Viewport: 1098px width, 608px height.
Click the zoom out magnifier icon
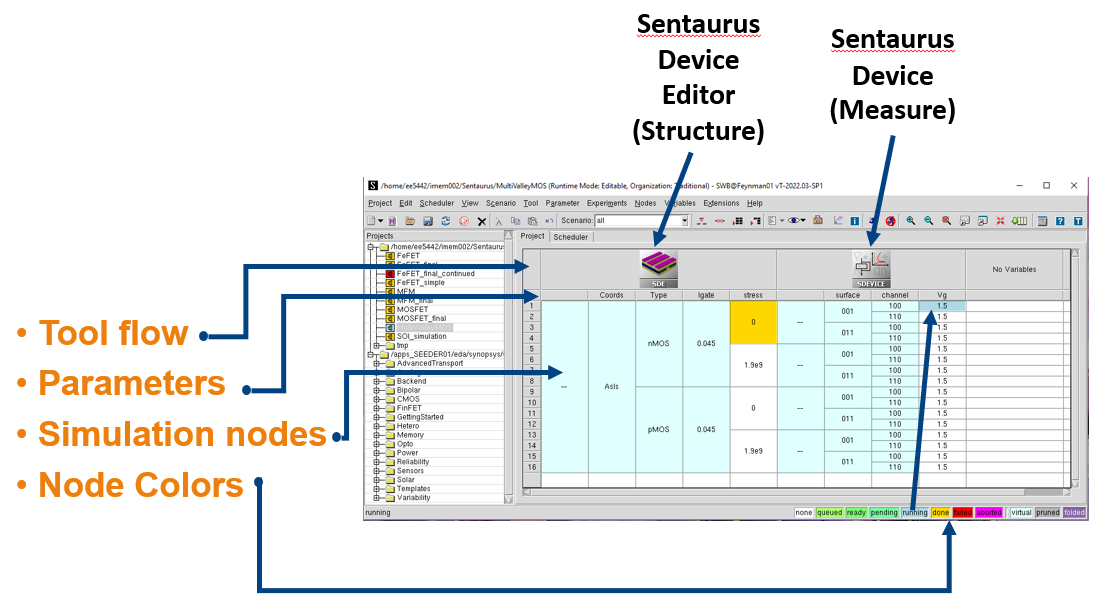pyautogui.click(x=929, y=220)
